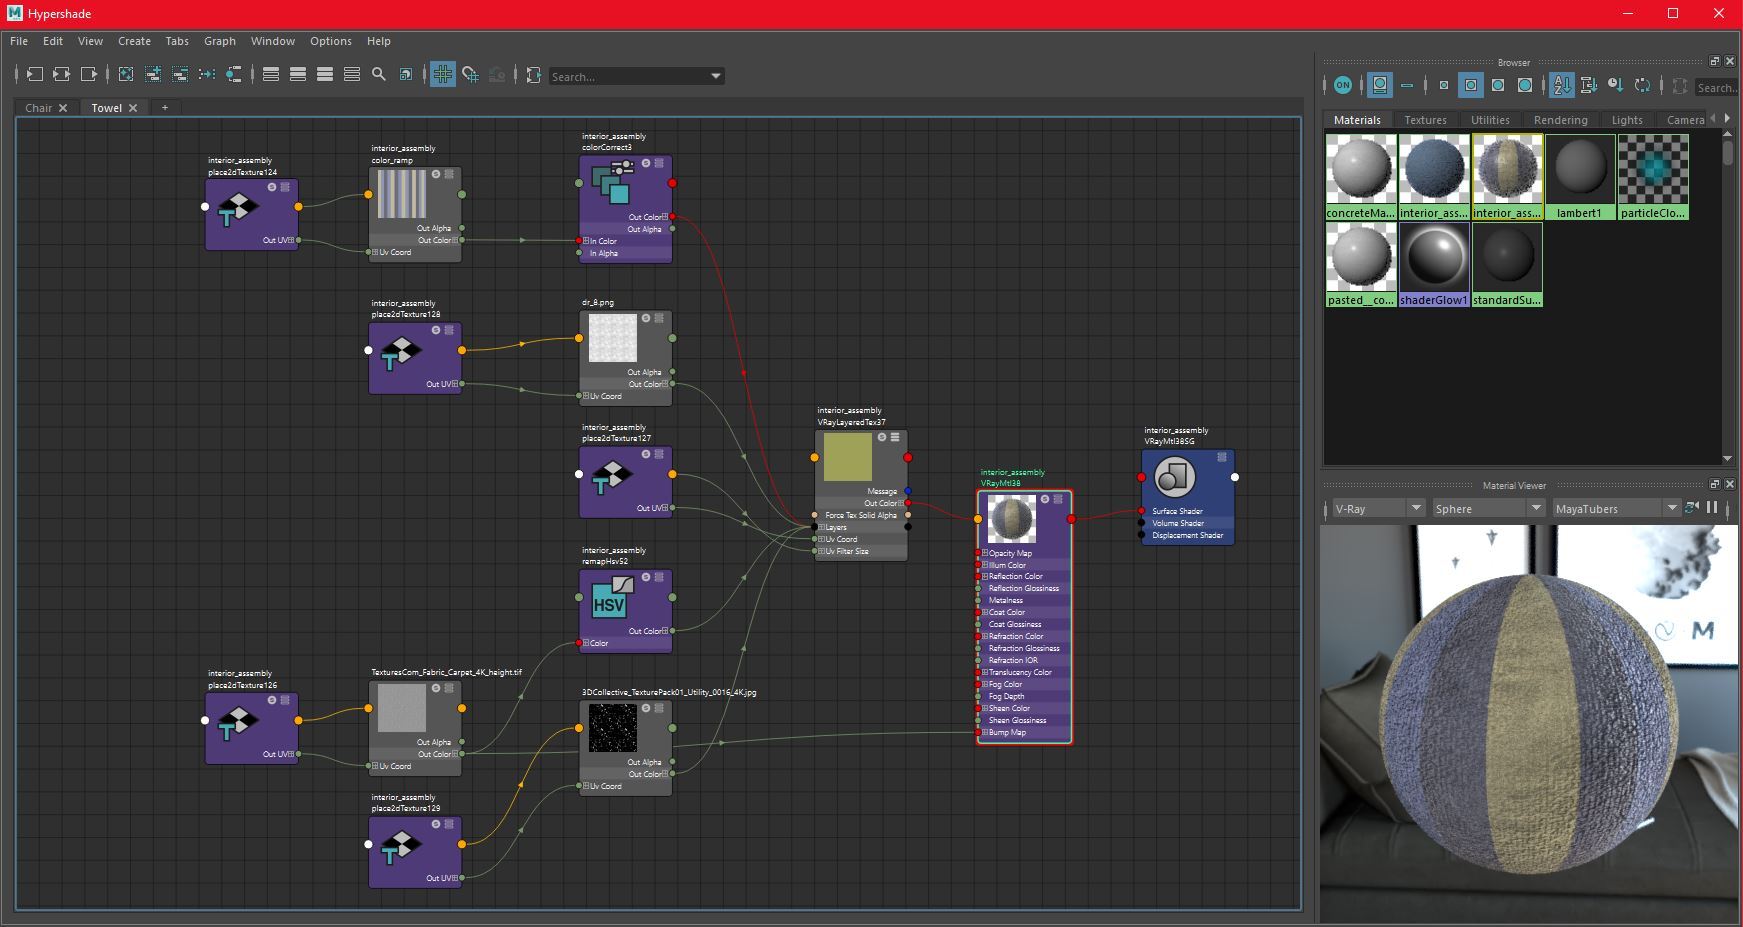Select the shaderGlow1 material swatch
Viewport: 1743px width, 927px height.
1434,264
